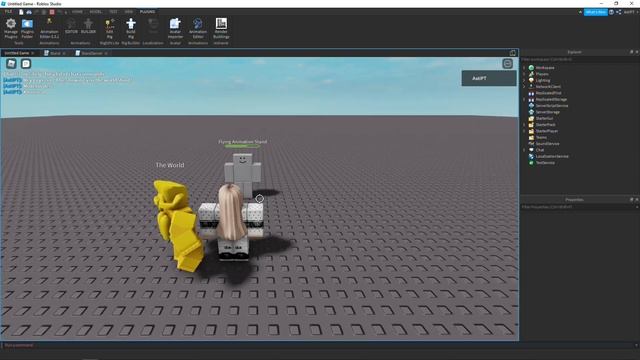Pin the Properties panel
This screenshot has height=360, width=640.
coord(631,200)
